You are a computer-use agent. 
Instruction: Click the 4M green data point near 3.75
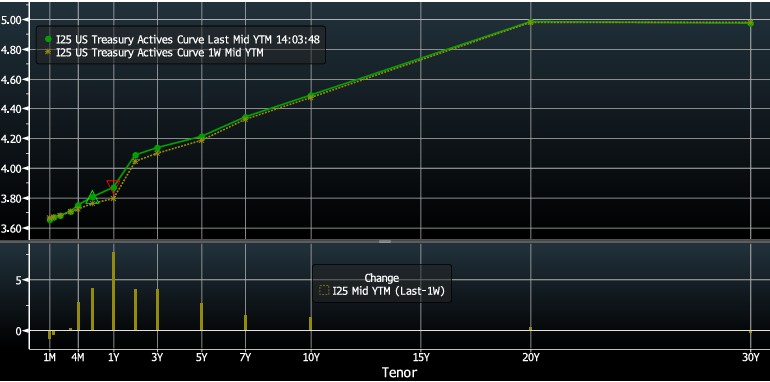tap(78, 205)
